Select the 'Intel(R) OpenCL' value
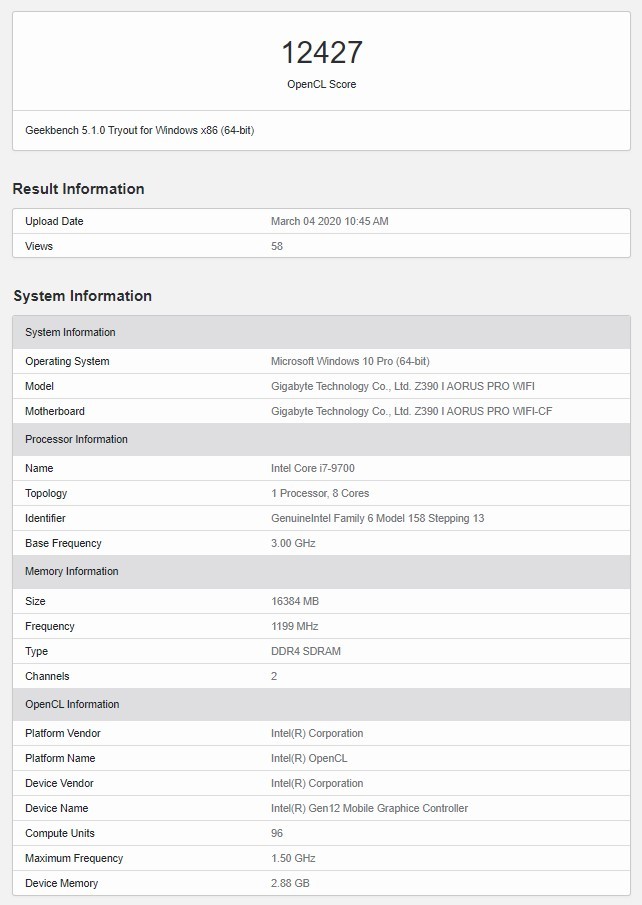 coord(309,758)
